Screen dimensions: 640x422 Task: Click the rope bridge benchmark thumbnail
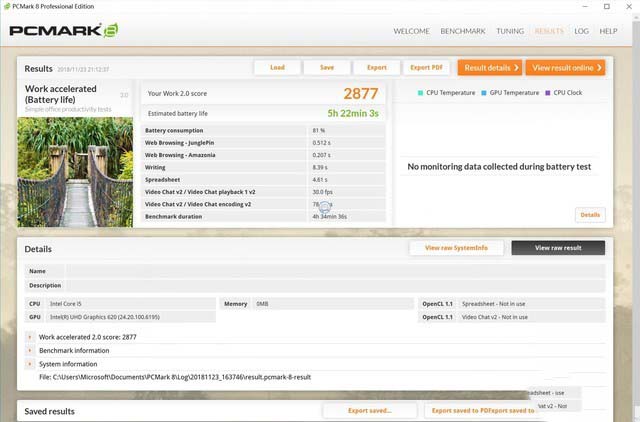pos(75,172)
